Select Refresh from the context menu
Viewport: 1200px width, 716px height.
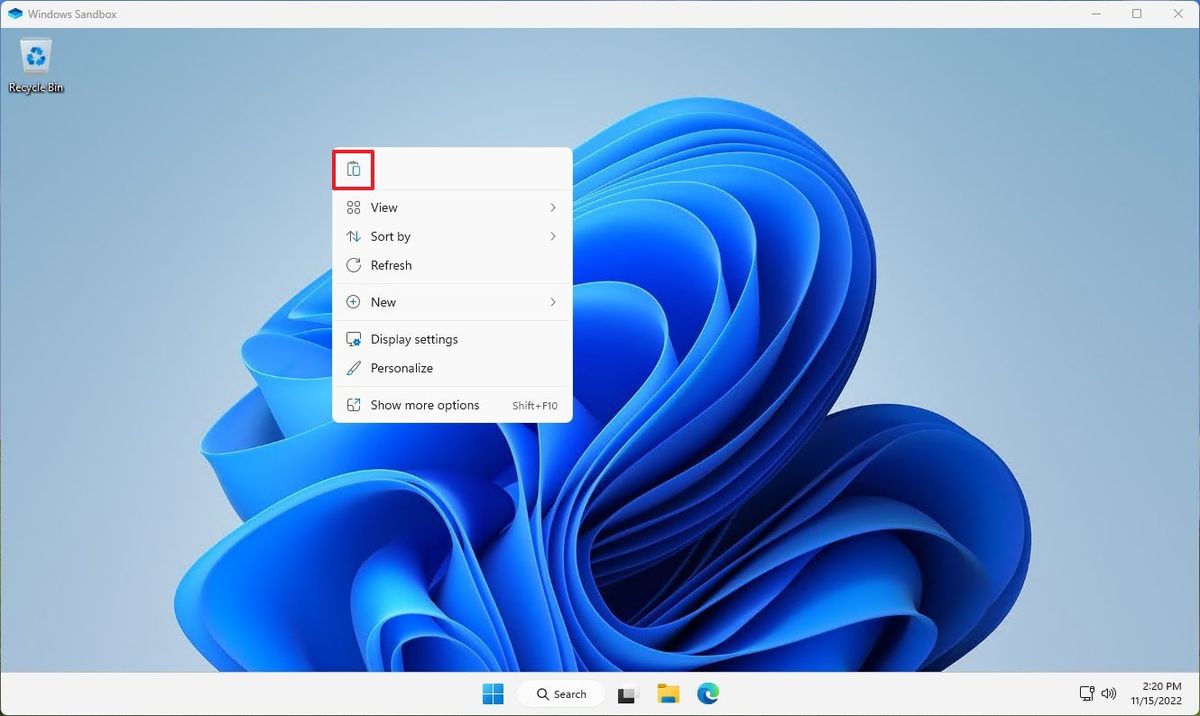tap(390, 265)
